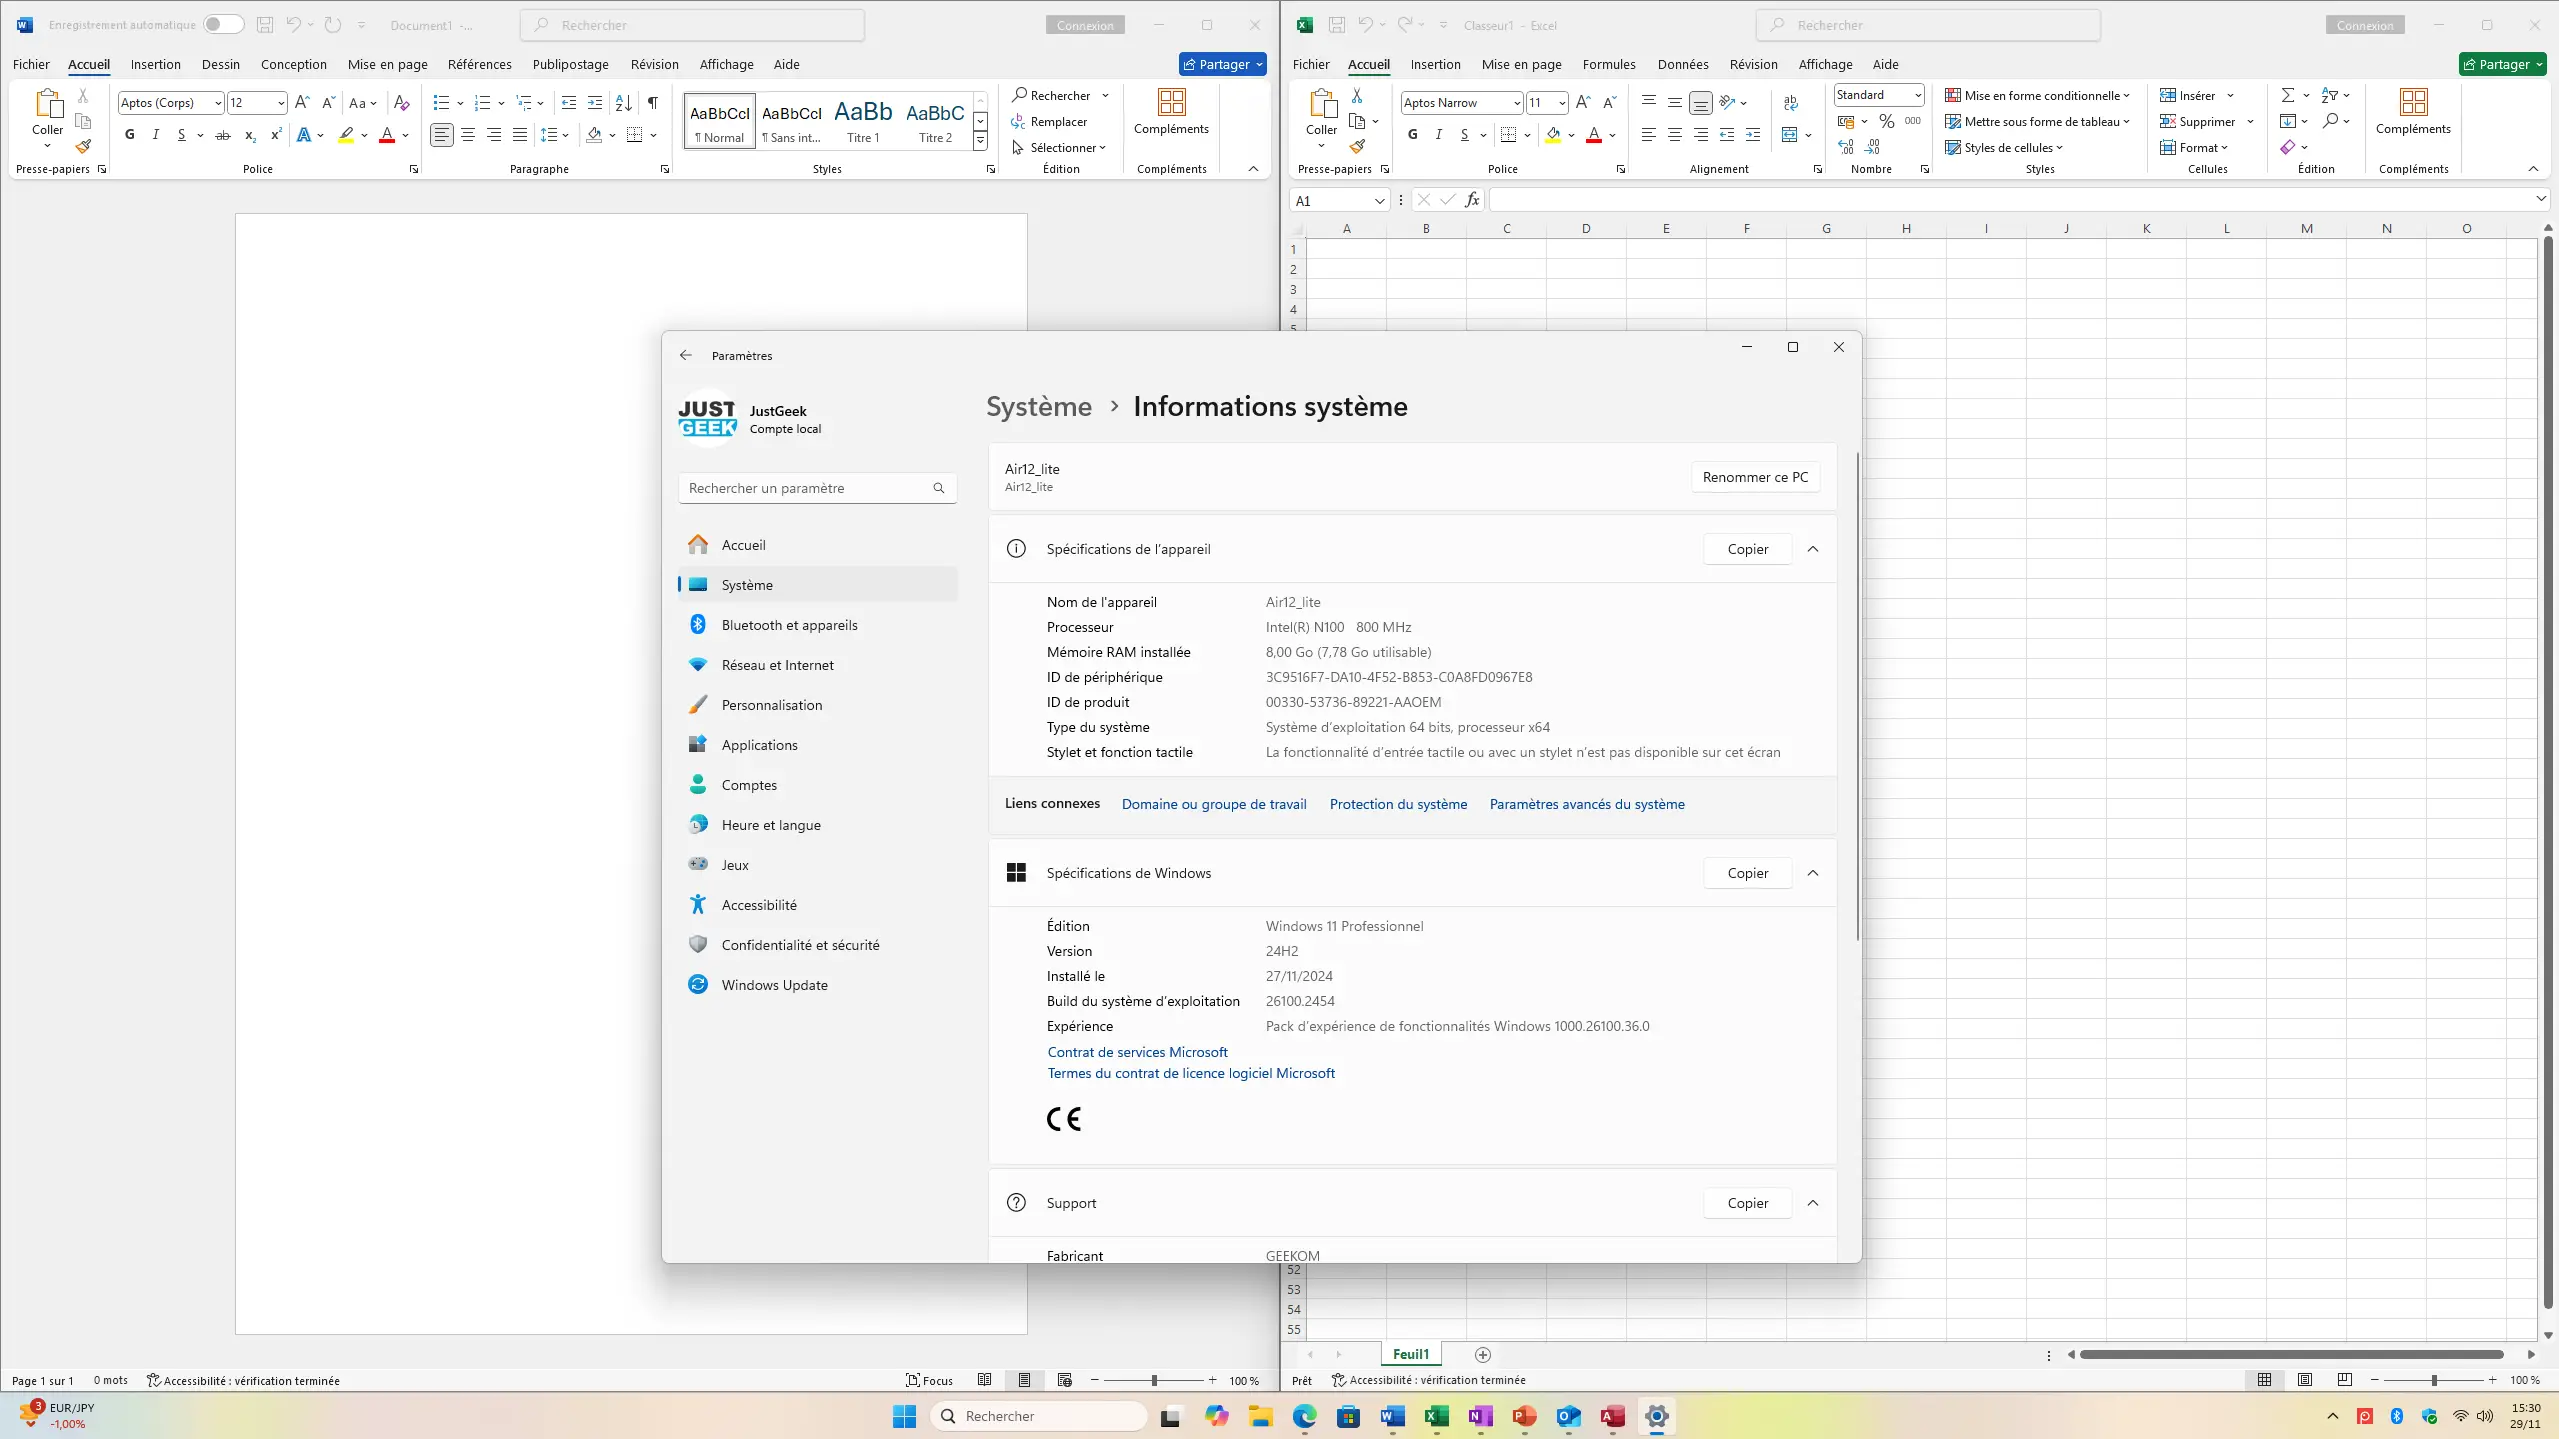Click Word font color red swatch
The height and width of the screenshot is (1439, 2559).
click(x=387, y=135)
